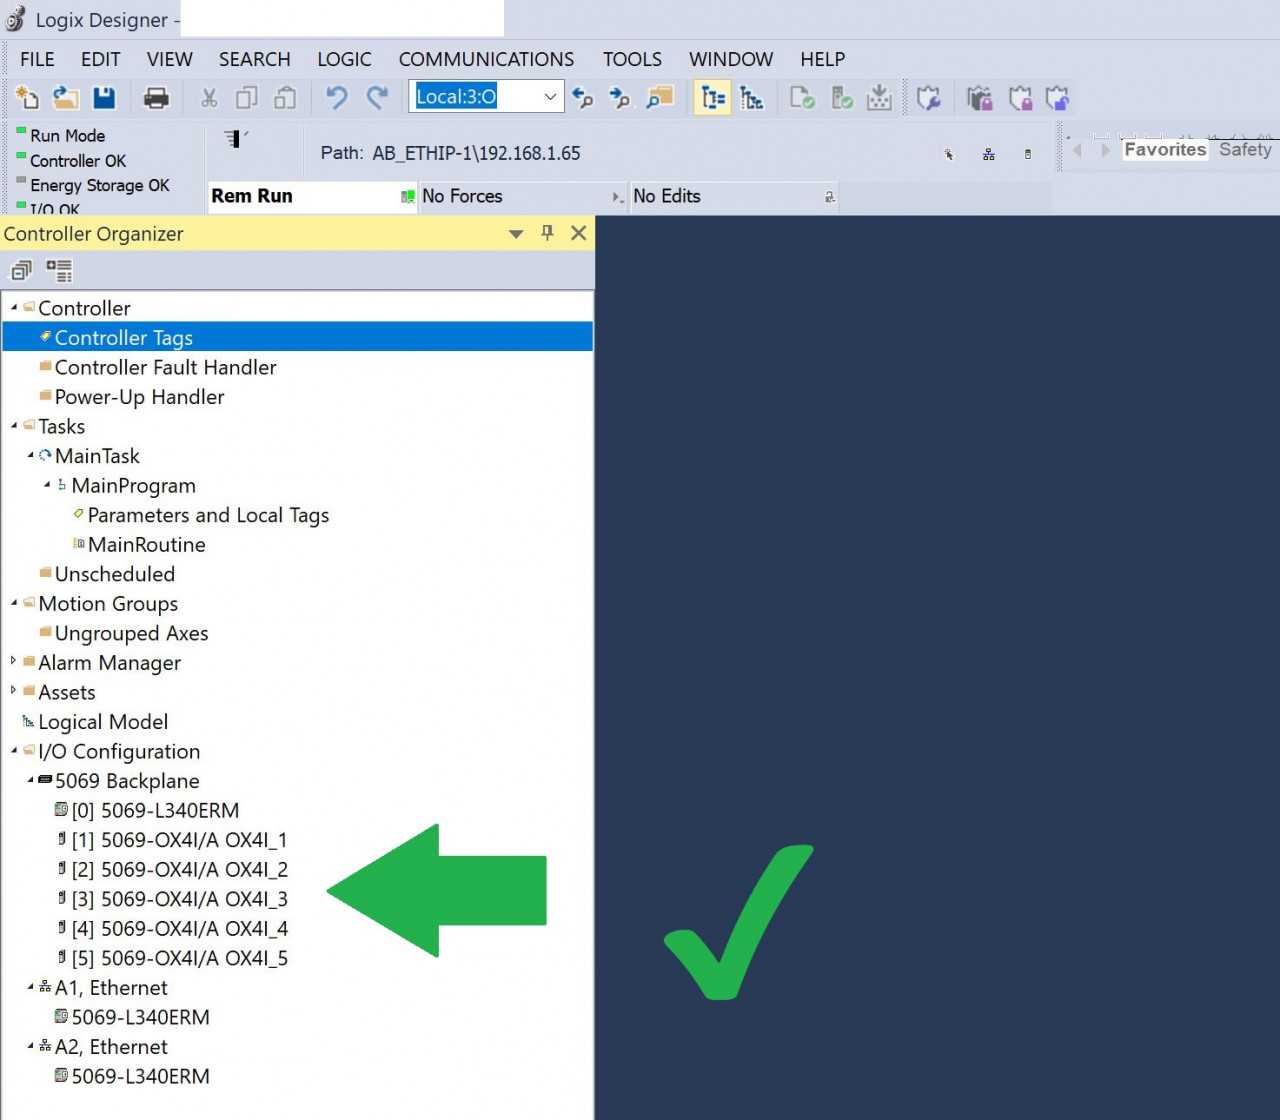Click the Paste clipboard icon
The width and height of the screenshot is (1280, 1120).
(285, 97)
